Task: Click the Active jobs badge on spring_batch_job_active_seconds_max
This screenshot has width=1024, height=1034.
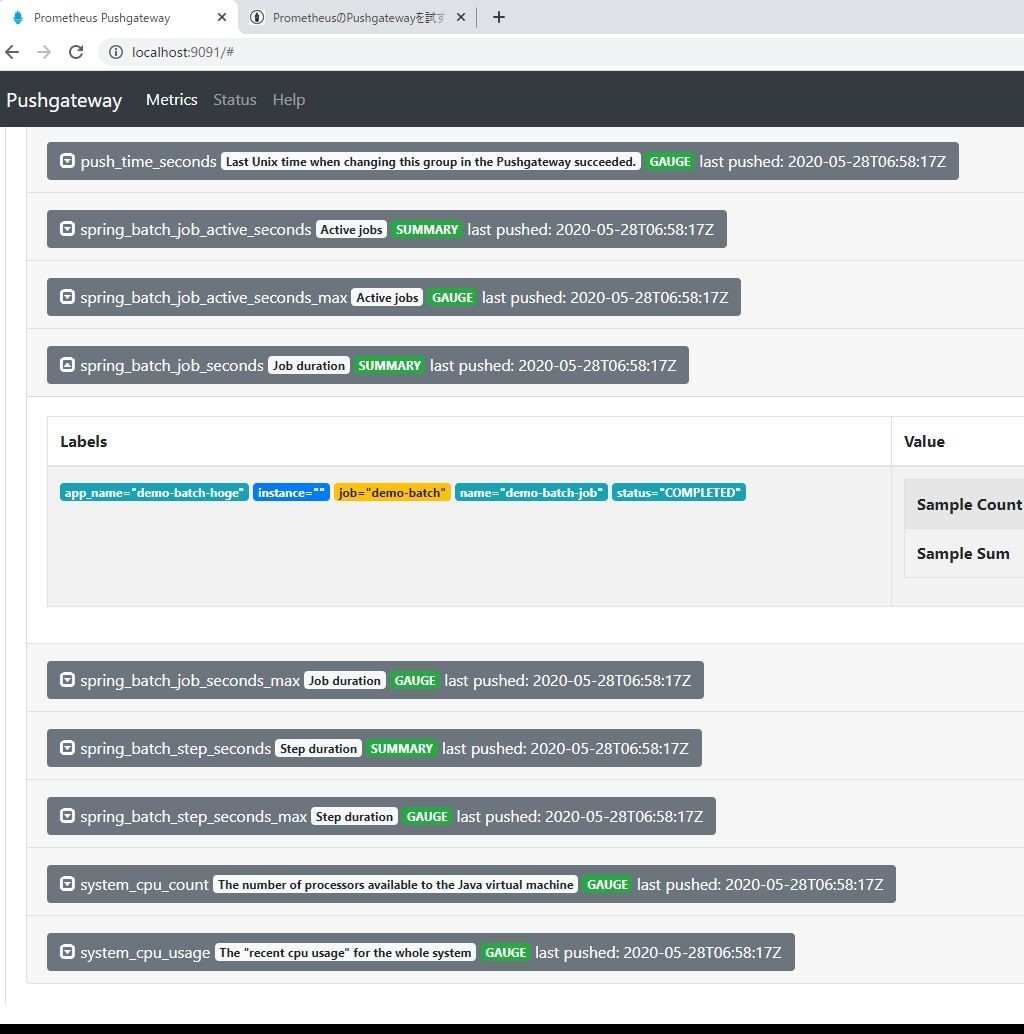Action: tap(387, 297)
